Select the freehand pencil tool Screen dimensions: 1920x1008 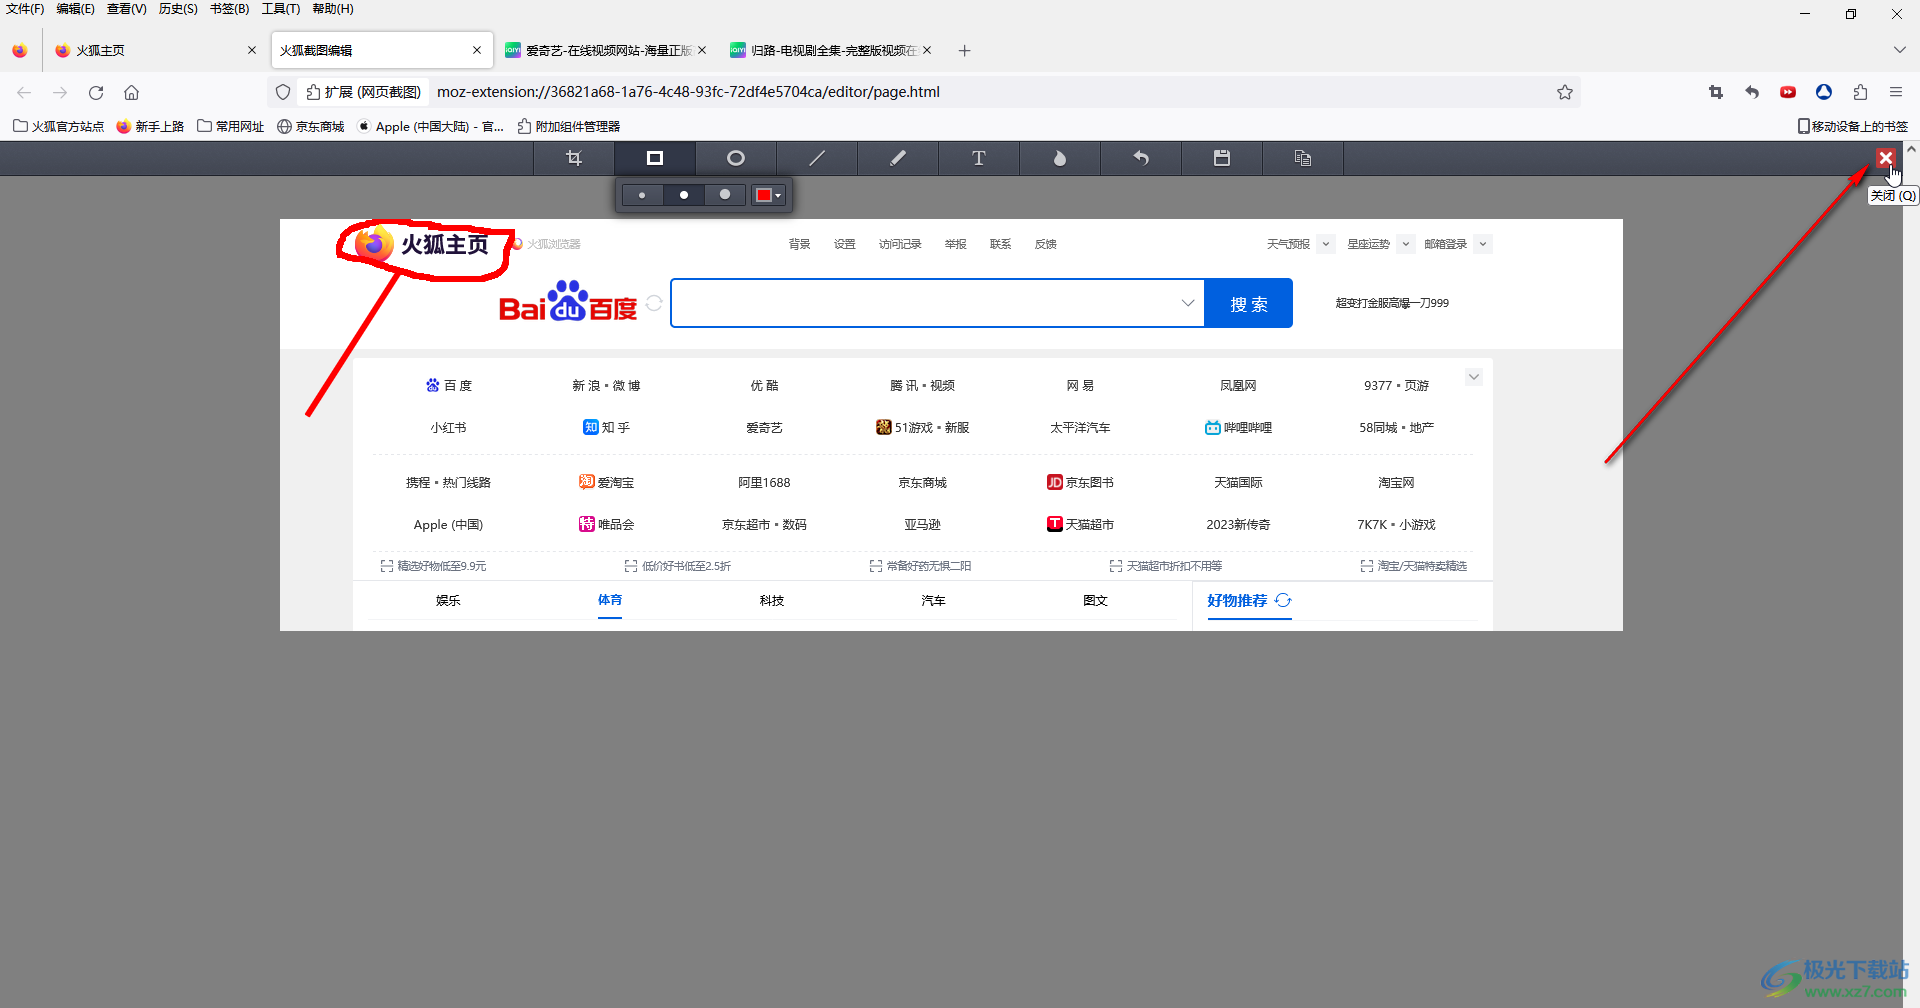(898, 158)
